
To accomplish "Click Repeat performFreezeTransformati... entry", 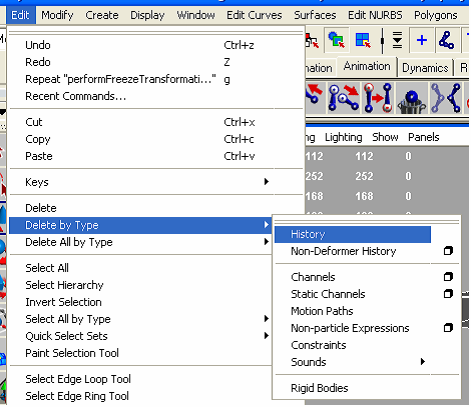I will (156, 79).
